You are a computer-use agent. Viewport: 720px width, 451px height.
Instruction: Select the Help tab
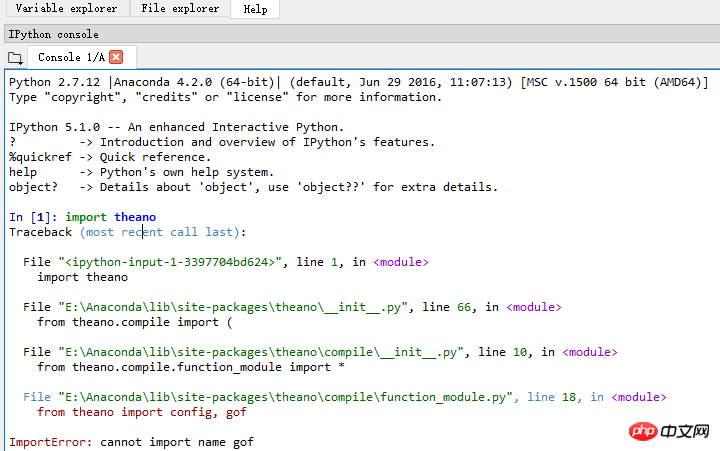click(255, 9)
